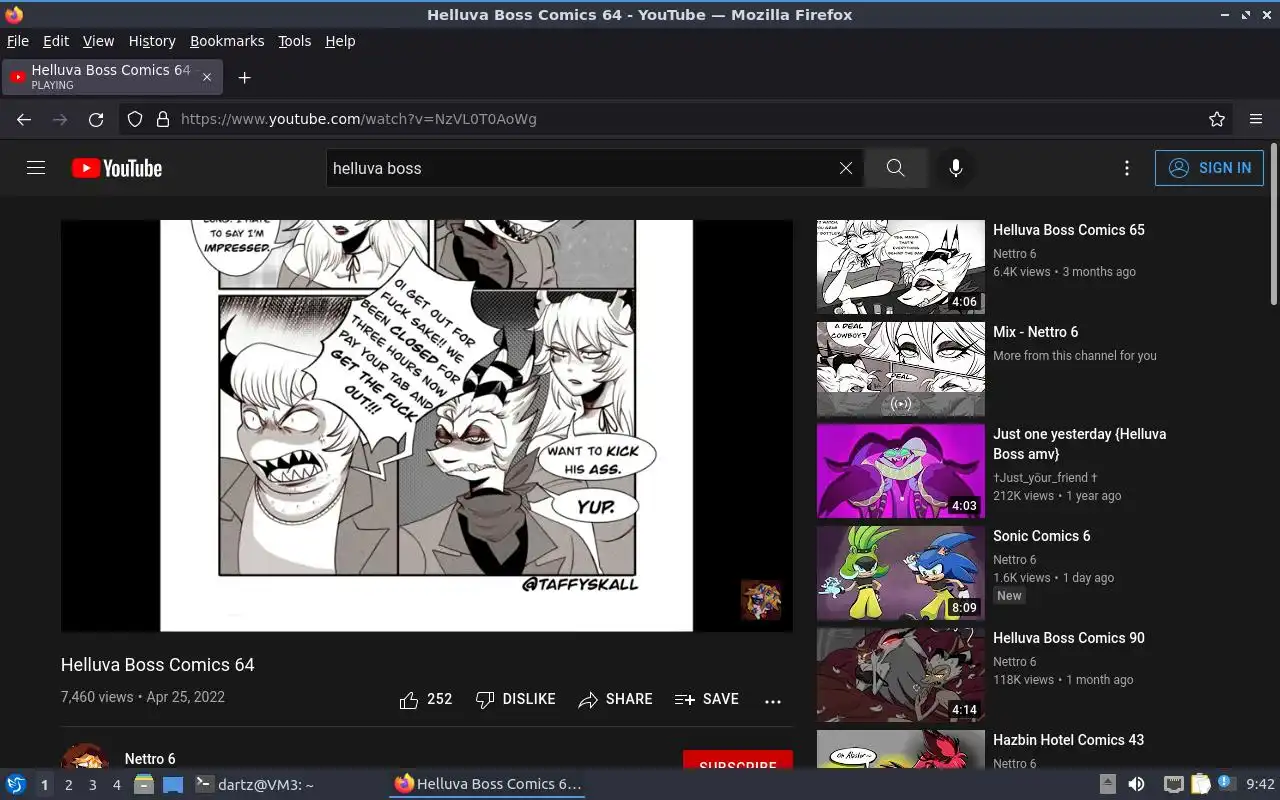Open the Edit menu
1280x800 pixels.
[x=56, y=41]
